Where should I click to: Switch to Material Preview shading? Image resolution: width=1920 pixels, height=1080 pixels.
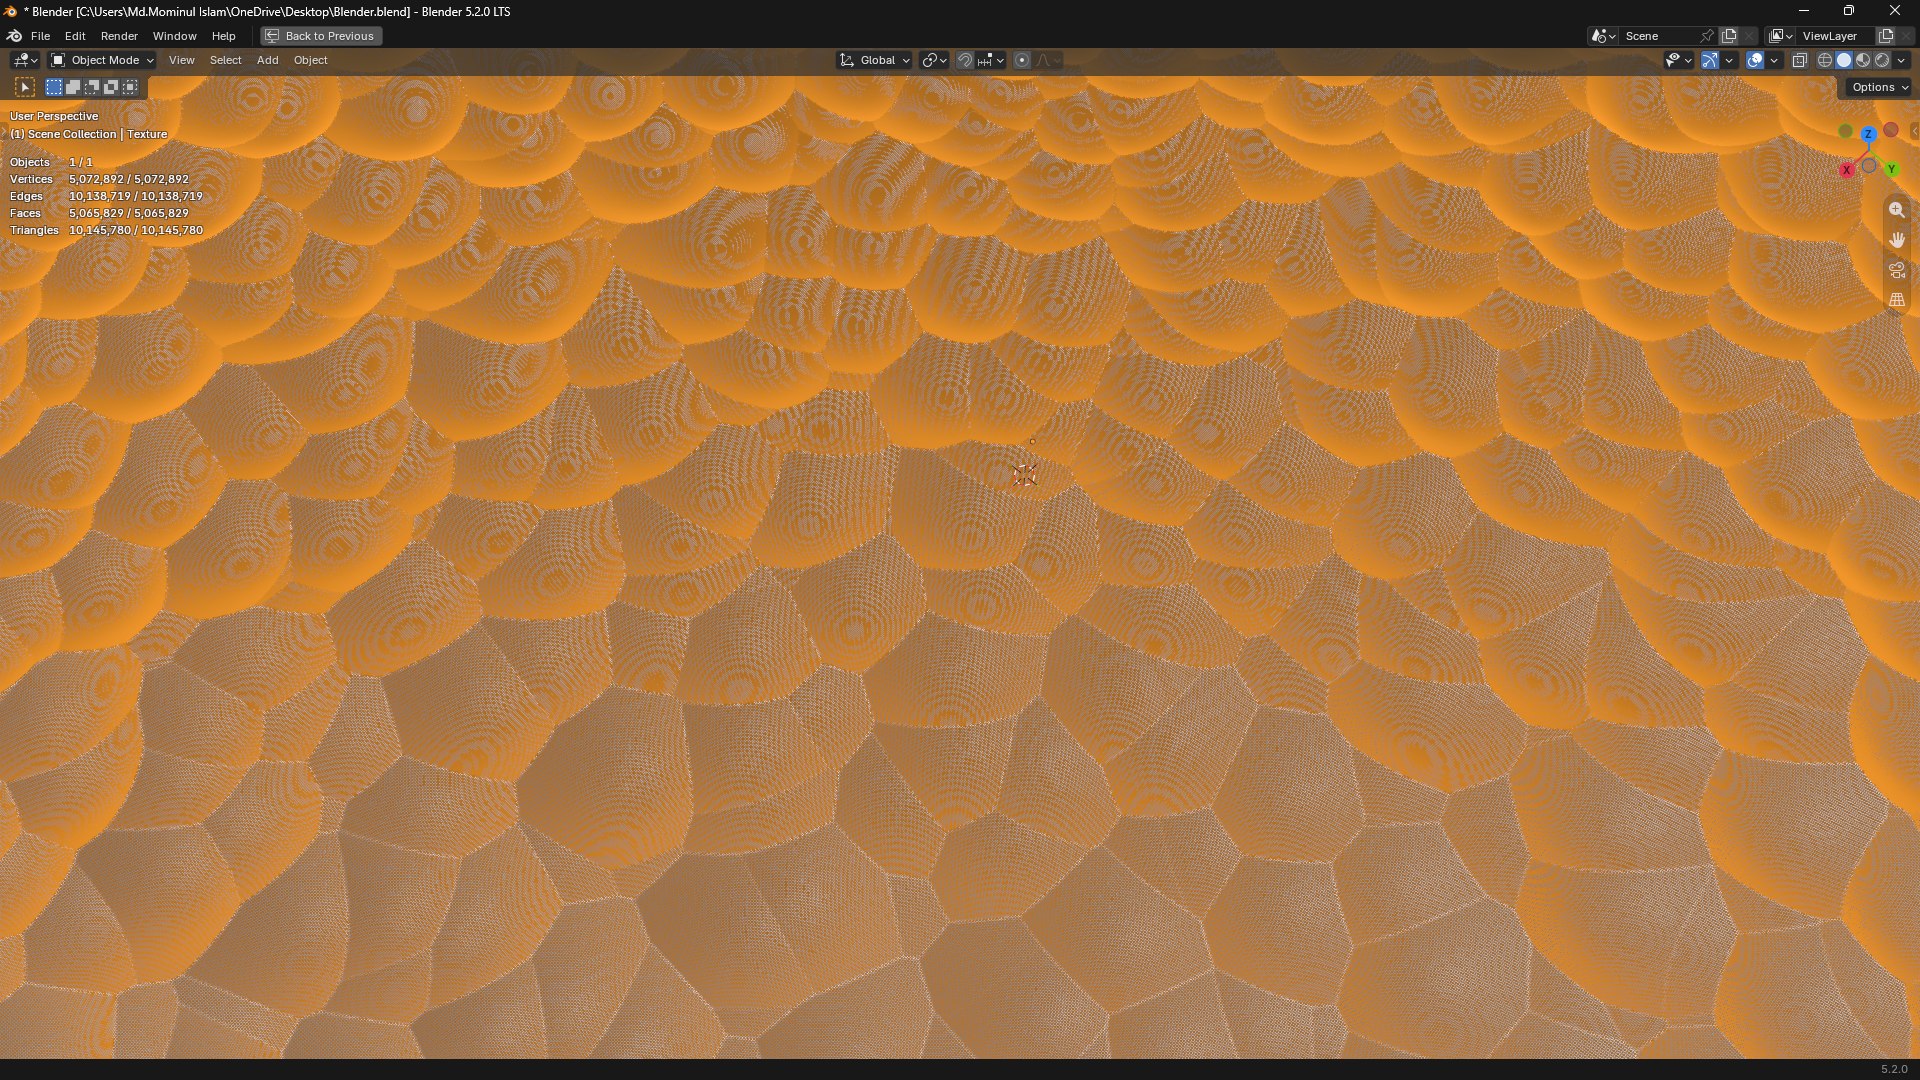tap(1863, 61)
